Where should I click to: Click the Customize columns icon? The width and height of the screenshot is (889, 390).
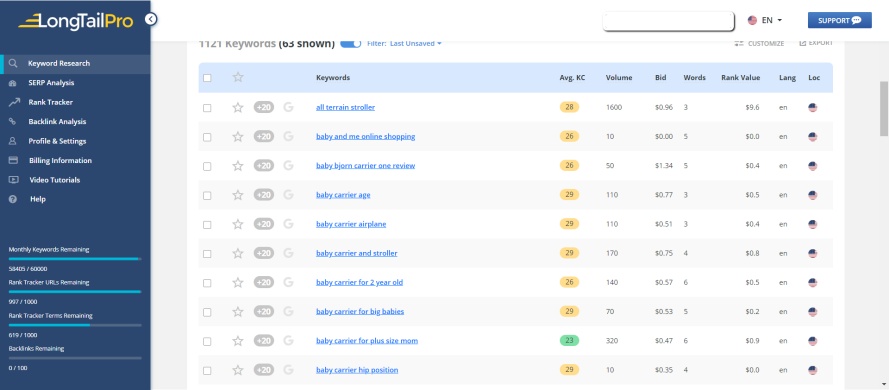click(x=739, y=43)
